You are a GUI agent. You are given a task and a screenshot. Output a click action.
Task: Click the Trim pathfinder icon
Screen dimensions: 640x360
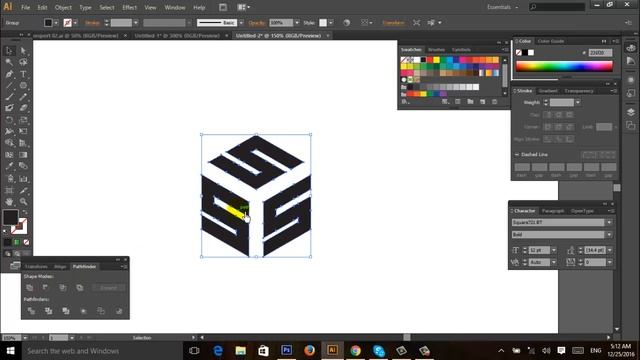coord(48,311)
